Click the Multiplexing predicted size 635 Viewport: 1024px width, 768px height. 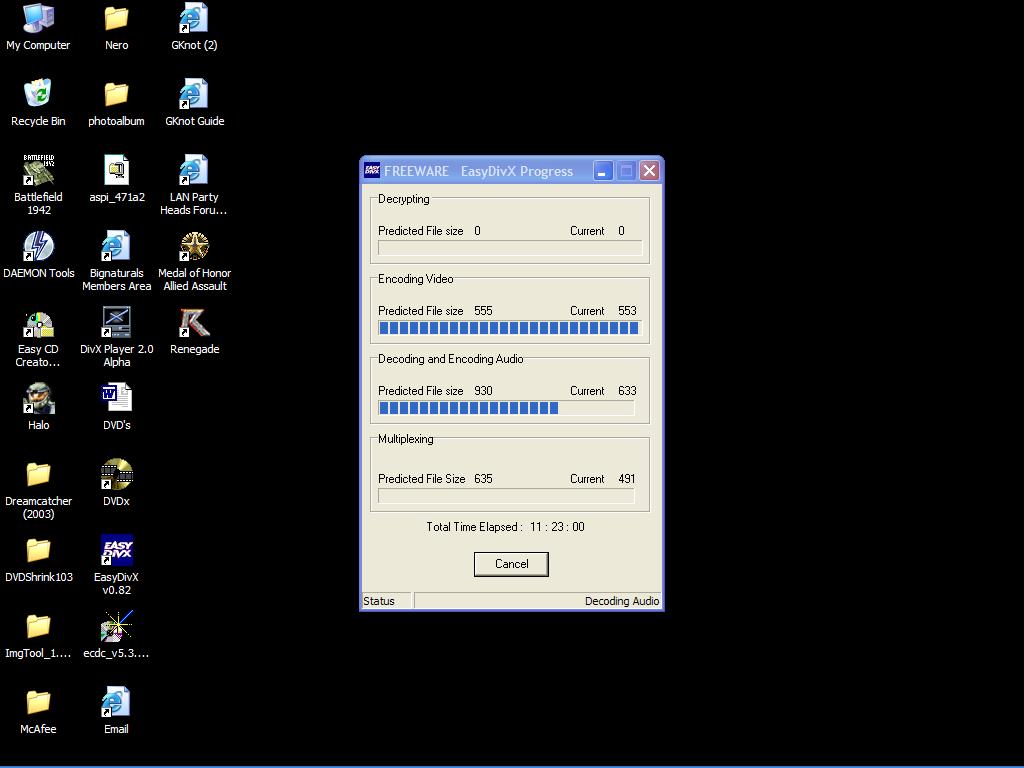pos(483,479)
